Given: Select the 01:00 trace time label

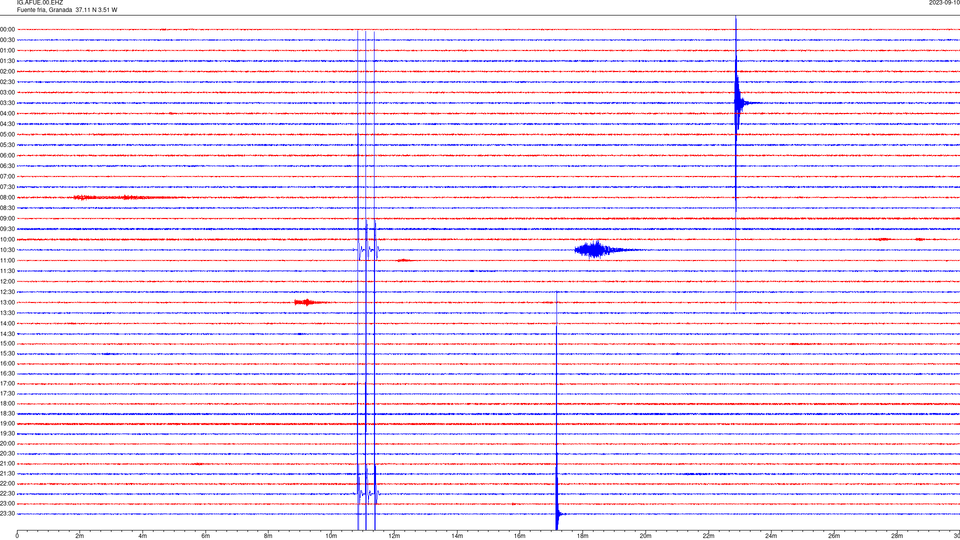Looking at the screenshot, I should click(x=7, y=50).
